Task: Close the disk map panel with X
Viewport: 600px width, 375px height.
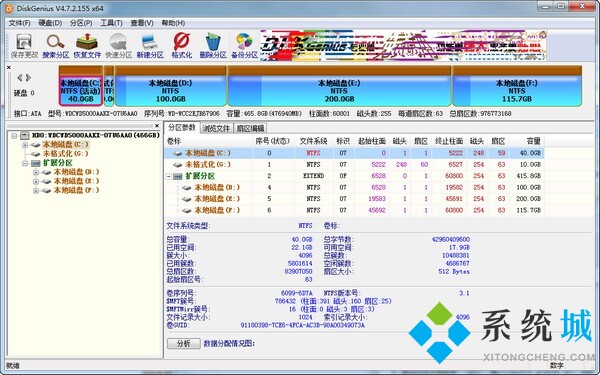Action: click(x=9, y=67)
